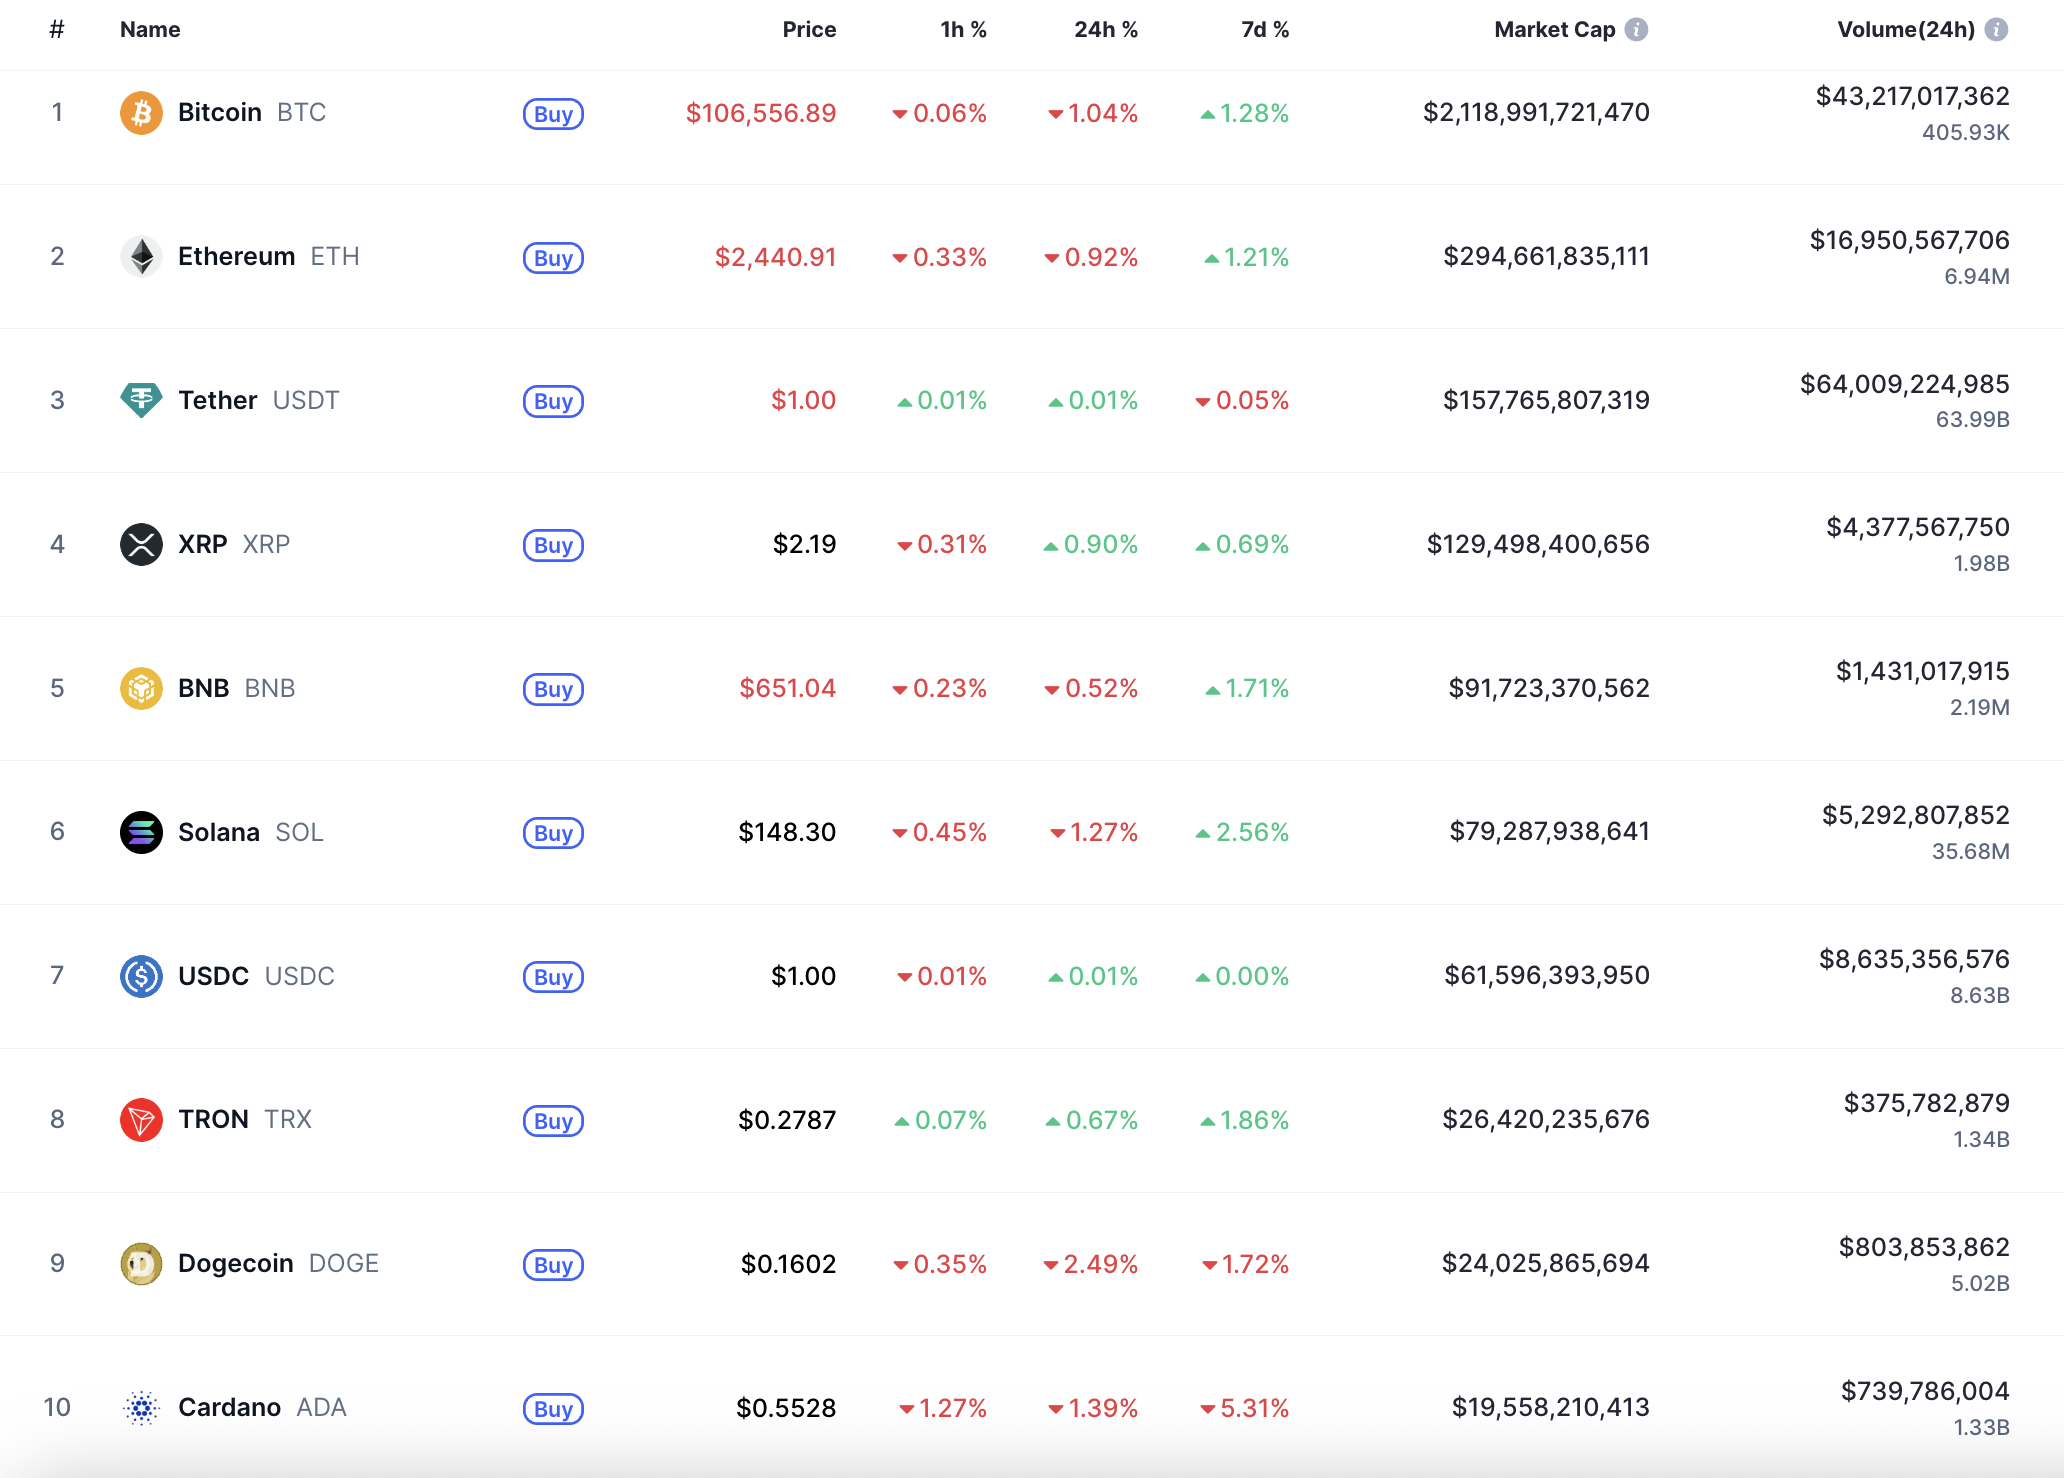The width and height of the screenshot is (2064, 1478).
Task: Click the Tether logo icon
Action: pyautogui.click(x=141, y=401)
